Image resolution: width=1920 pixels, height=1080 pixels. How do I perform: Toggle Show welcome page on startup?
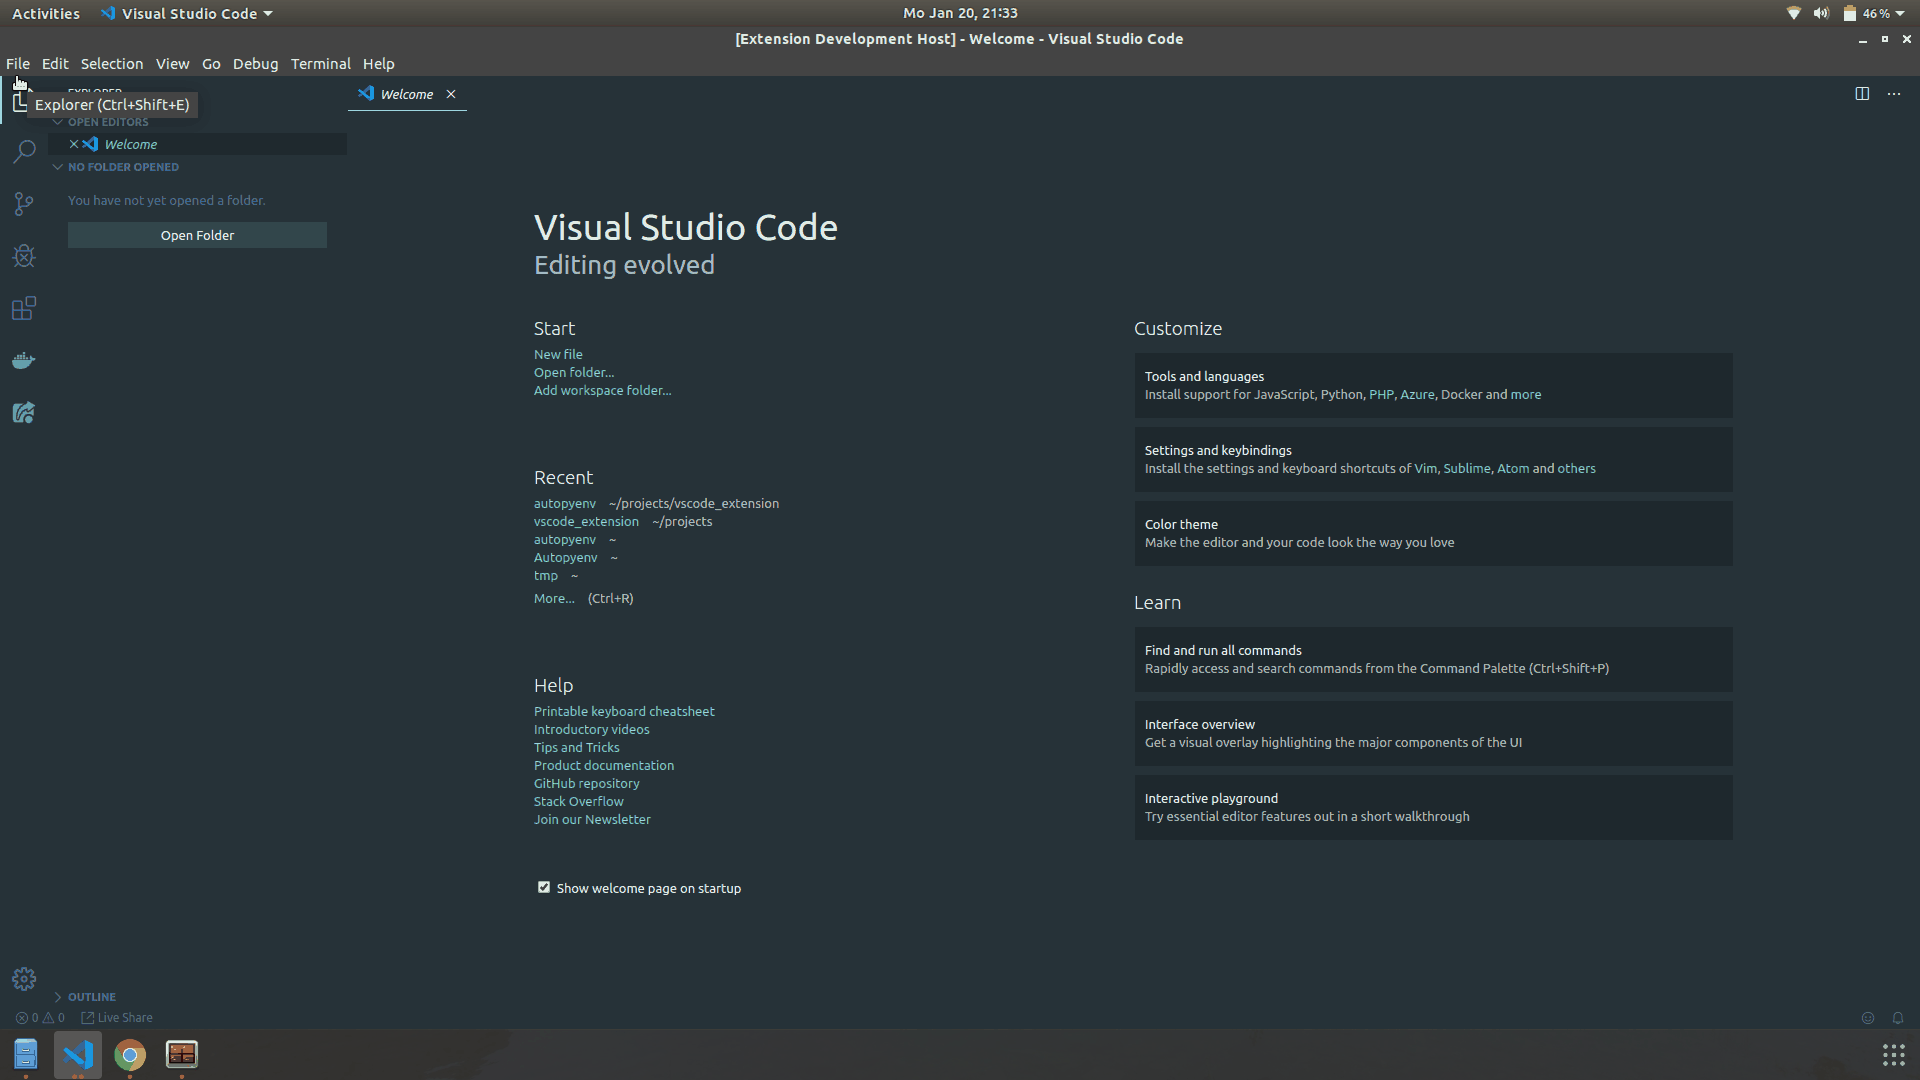[x=542, y=886]
